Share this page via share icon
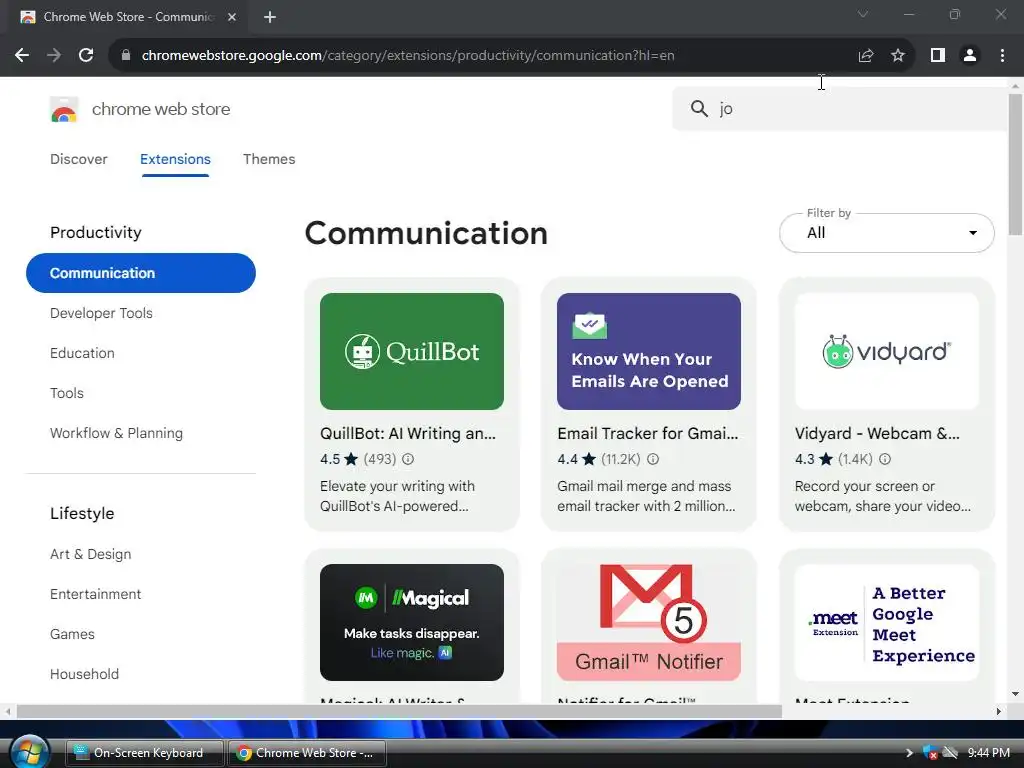Viewport: 1024px width, 768px height. point(866,56)
